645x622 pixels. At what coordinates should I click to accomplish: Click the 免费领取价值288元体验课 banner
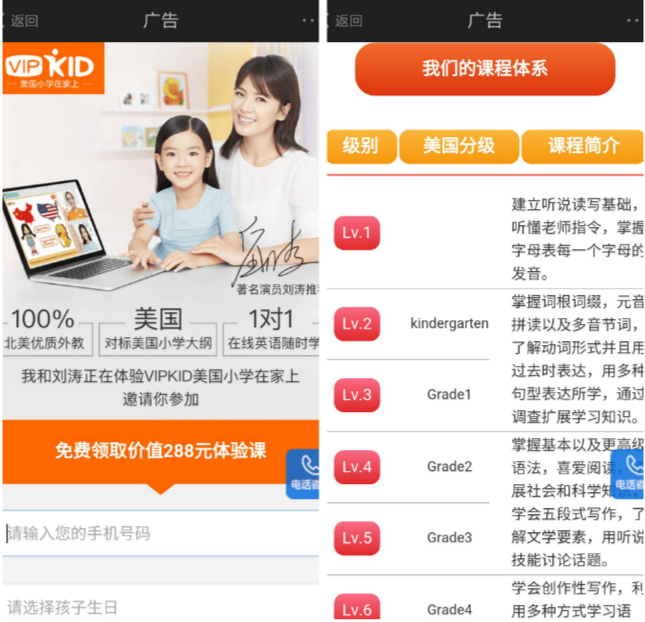coord(161,451)
